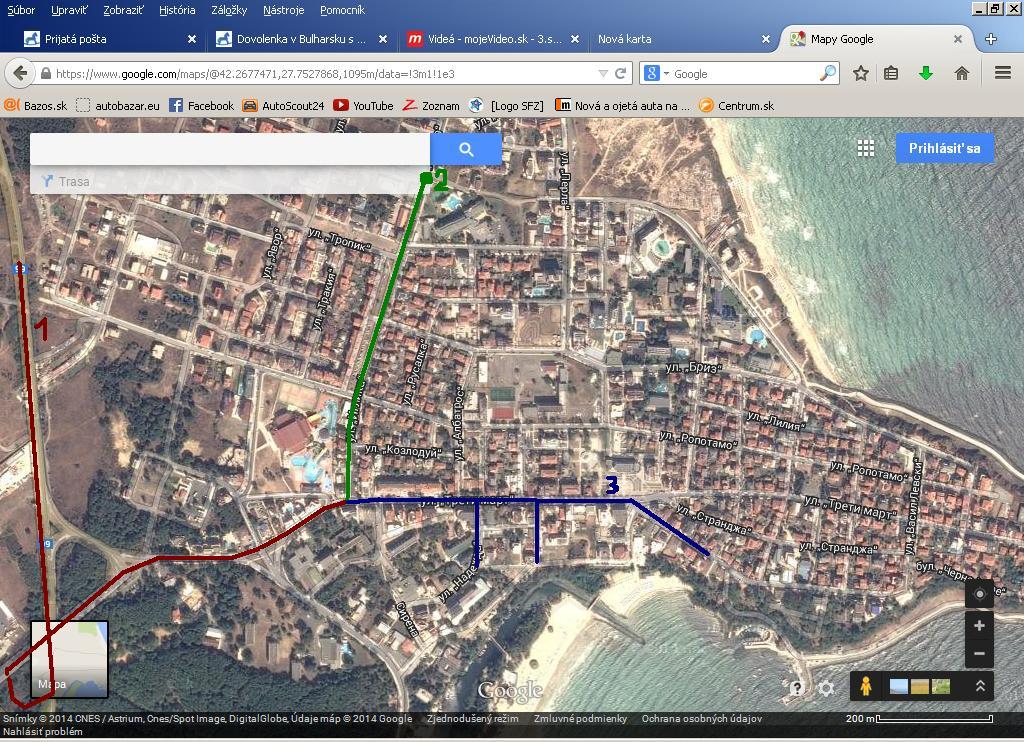Open the Zmluvné podmienky link
Viewport: 1024px width, 742px height.
(x=580, y=718)
